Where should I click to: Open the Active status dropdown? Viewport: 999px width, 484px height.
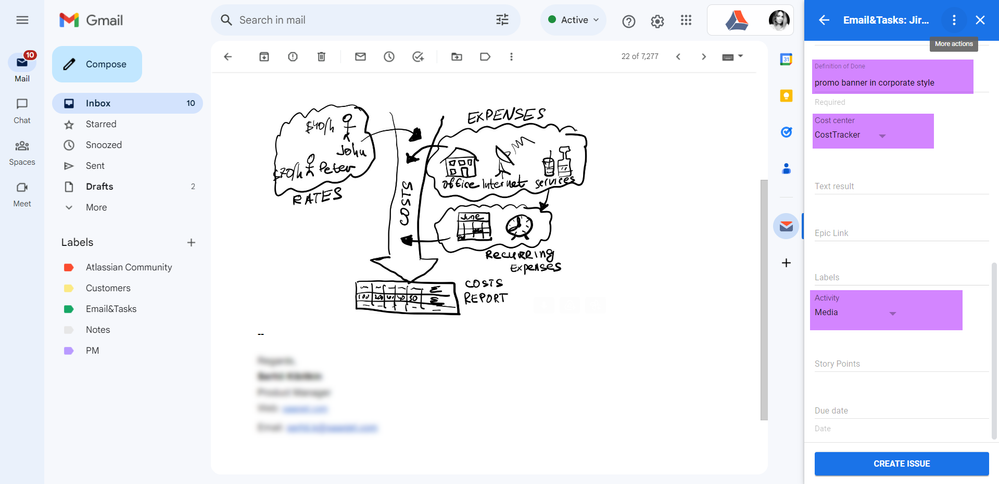573,20
